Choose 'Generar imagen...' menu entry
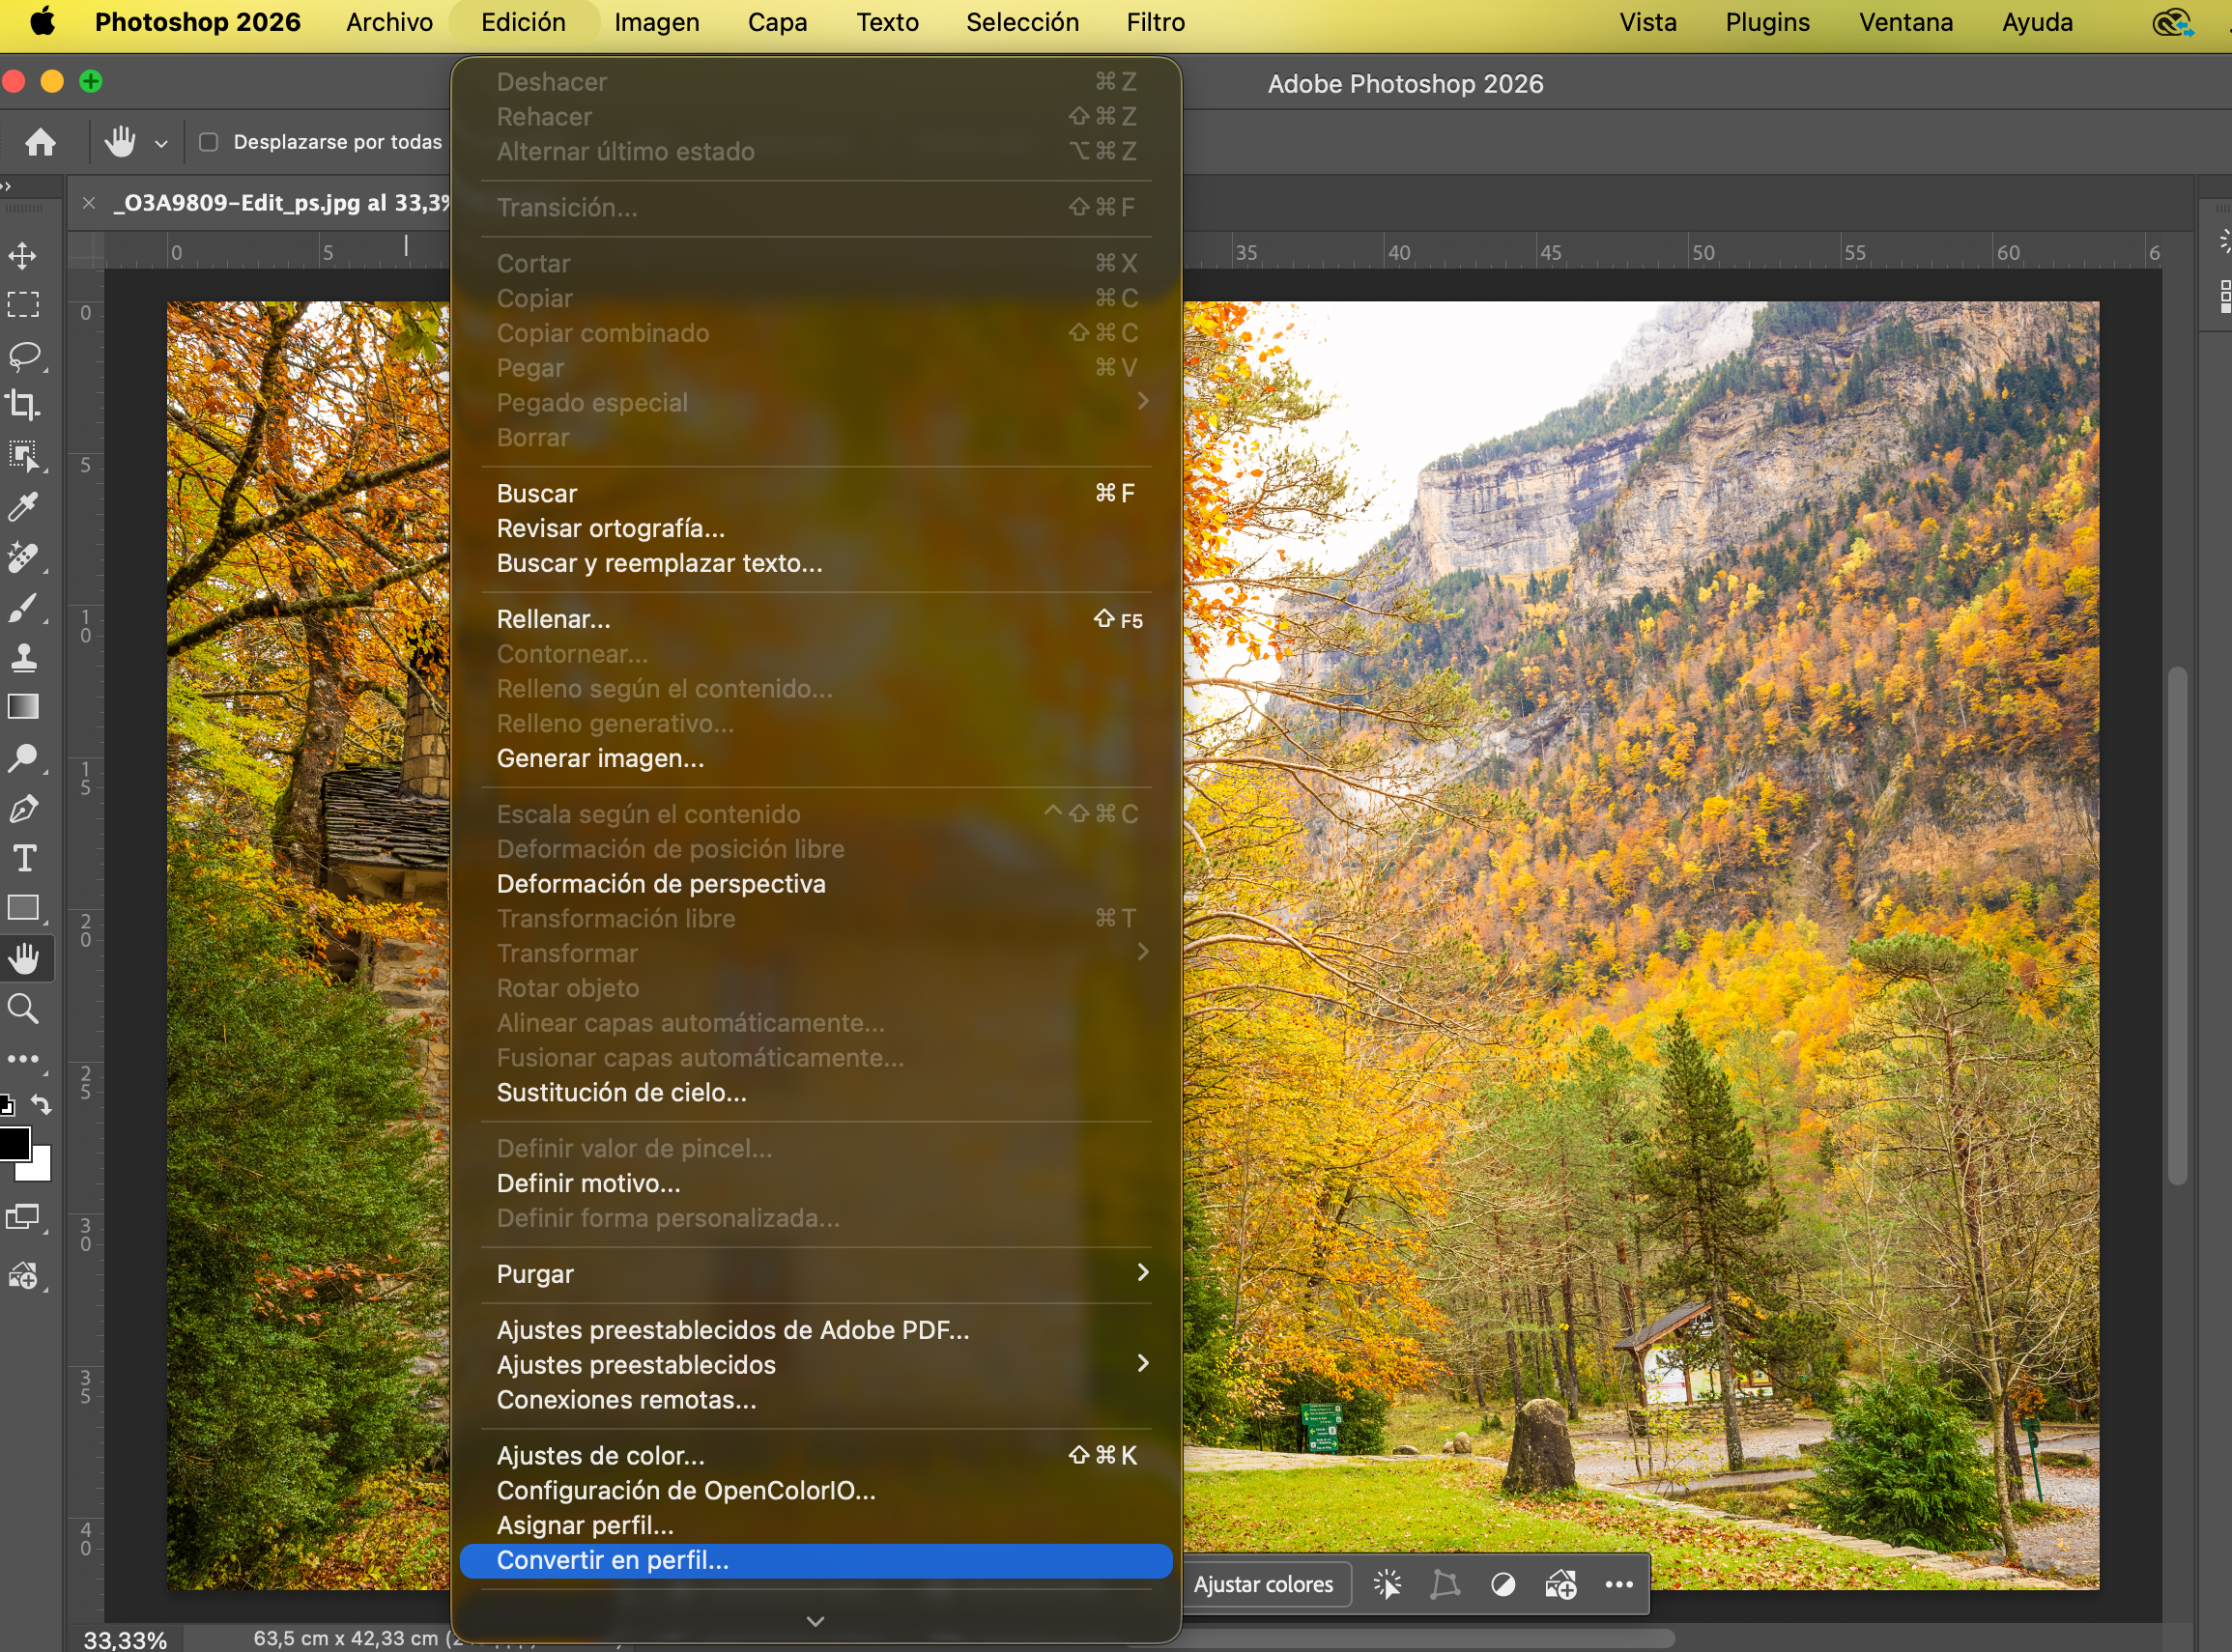This screenshot has height=1652, width=2232. (816, 758)
